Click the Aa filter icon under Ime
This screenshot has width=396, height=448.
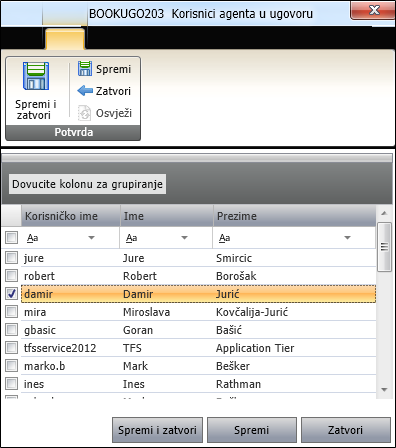[x=132, y=238]
